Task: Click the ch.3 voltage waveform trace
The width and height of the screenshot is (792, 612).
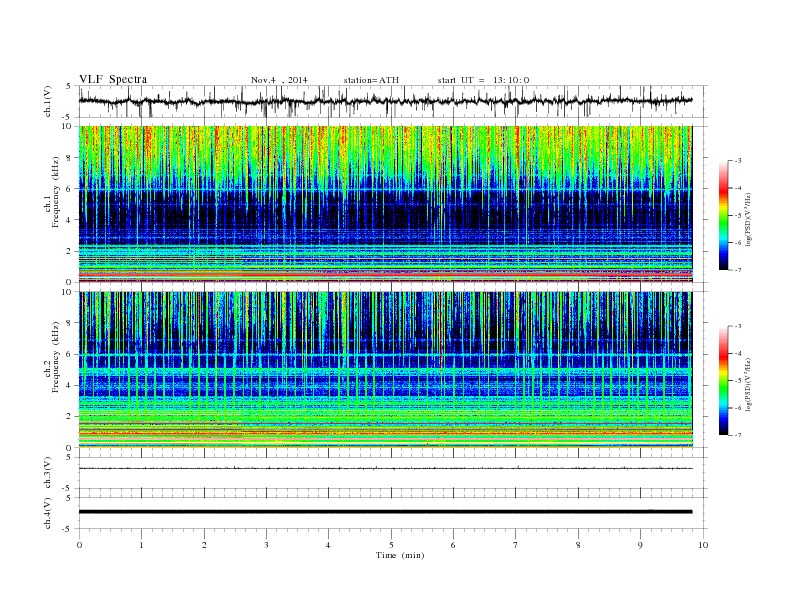Action: coord(385,468)
